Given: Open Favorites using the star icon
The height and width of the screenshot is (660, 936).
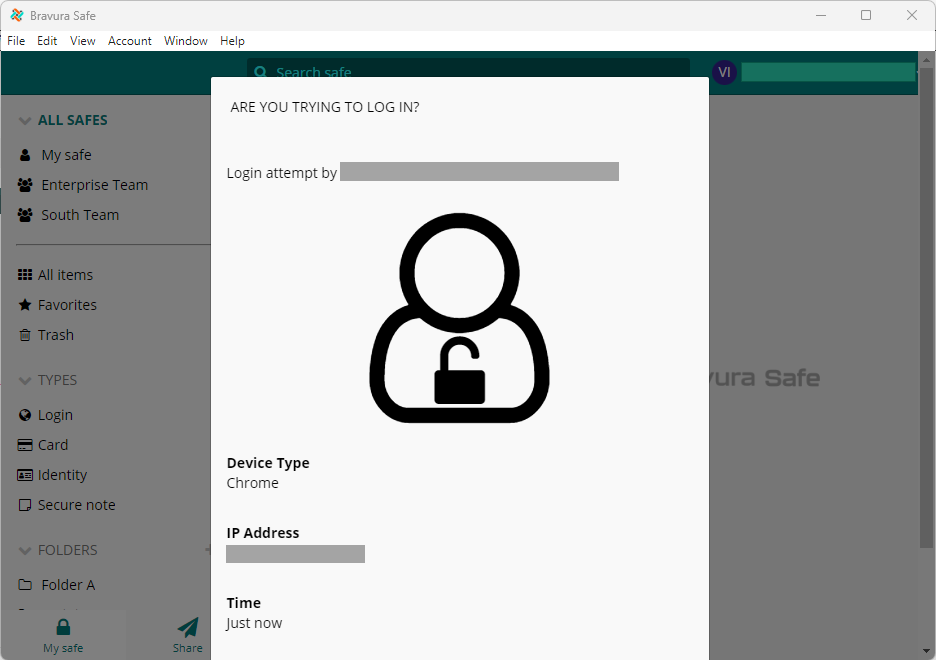Looking at the screenshot, I should (24, 304).
